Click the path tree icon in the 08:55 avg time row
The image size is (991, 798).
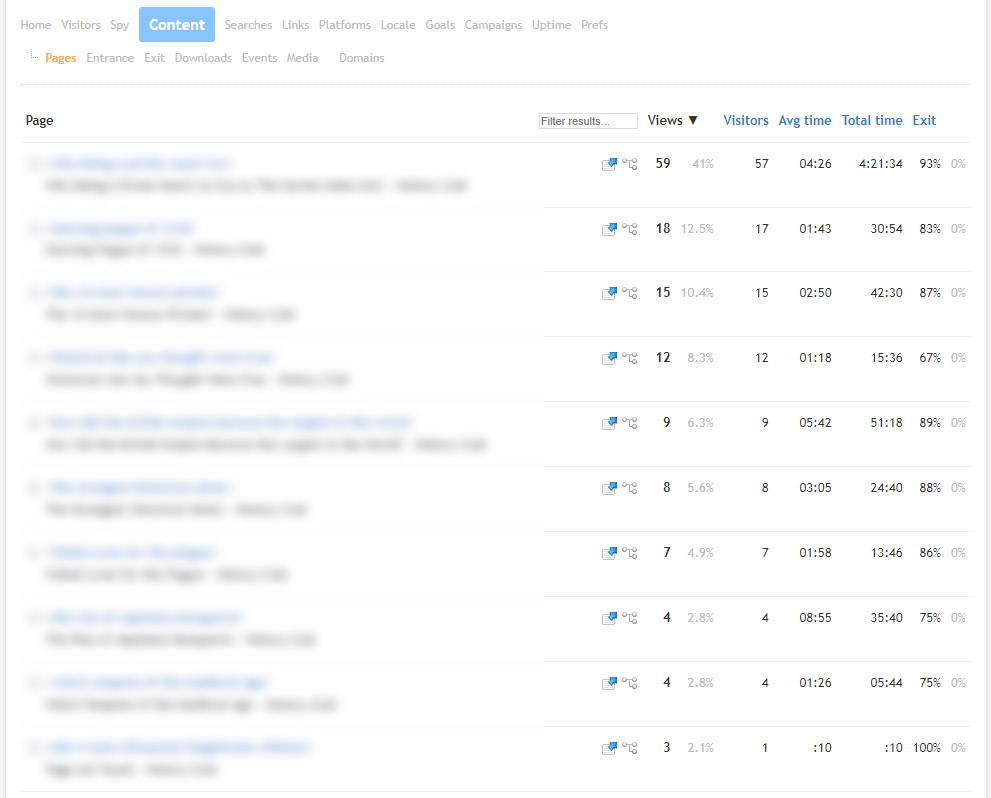pyautogui.click(x=630, y=619)
